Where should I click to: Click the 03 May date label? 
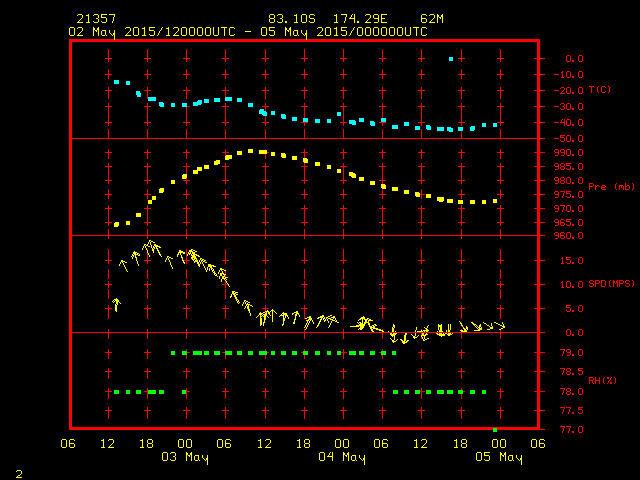pyautogui.click(x=185, y=457)
